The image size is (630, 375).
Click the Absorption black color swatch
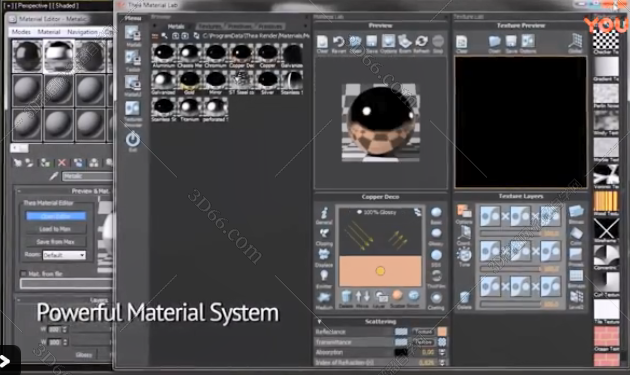click(401, 352)
